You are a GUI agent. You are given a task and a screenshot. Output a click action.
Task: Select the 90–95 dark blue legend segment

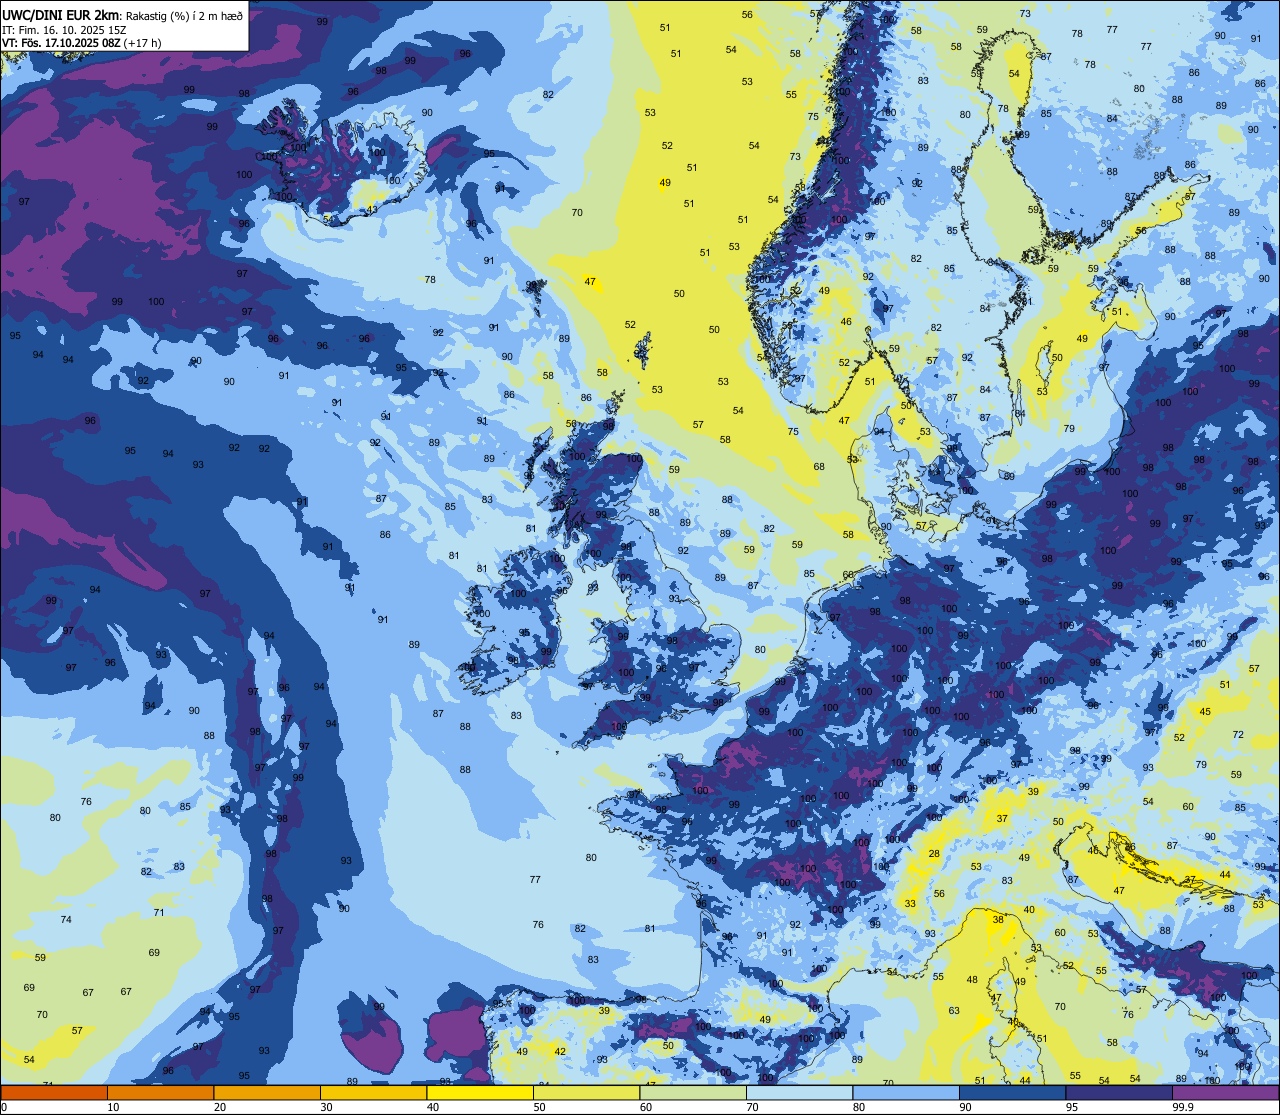[1012, 1092]
